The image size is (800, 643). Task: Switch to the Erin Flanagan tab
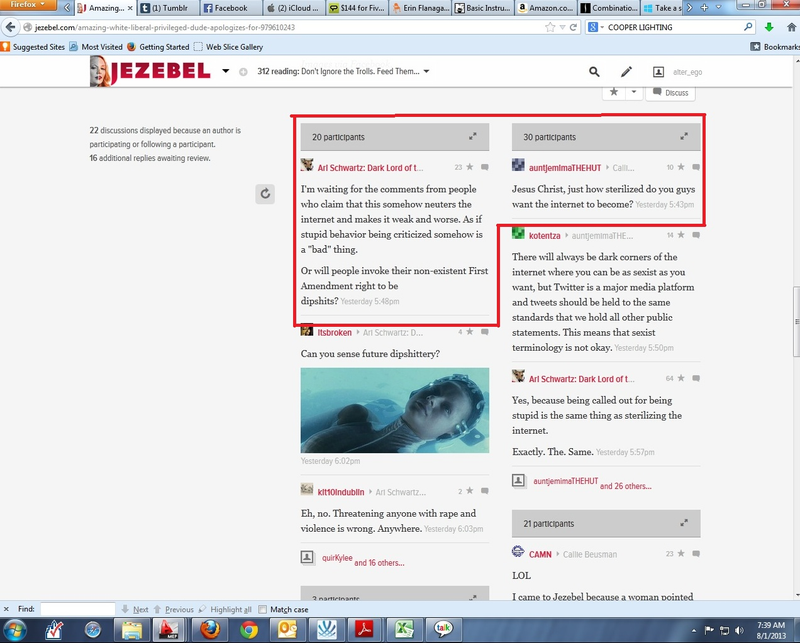[420, 8]
